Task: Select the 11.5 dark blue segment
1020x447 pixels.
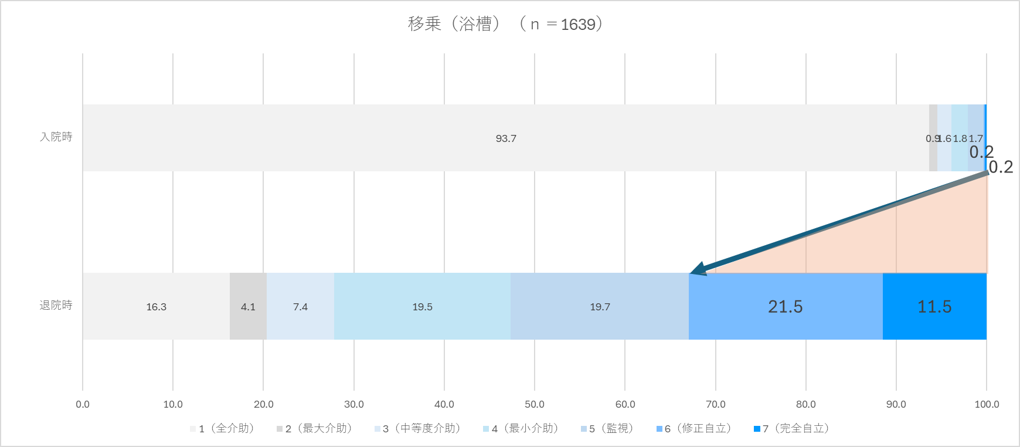Action: [x=935, y=306]
